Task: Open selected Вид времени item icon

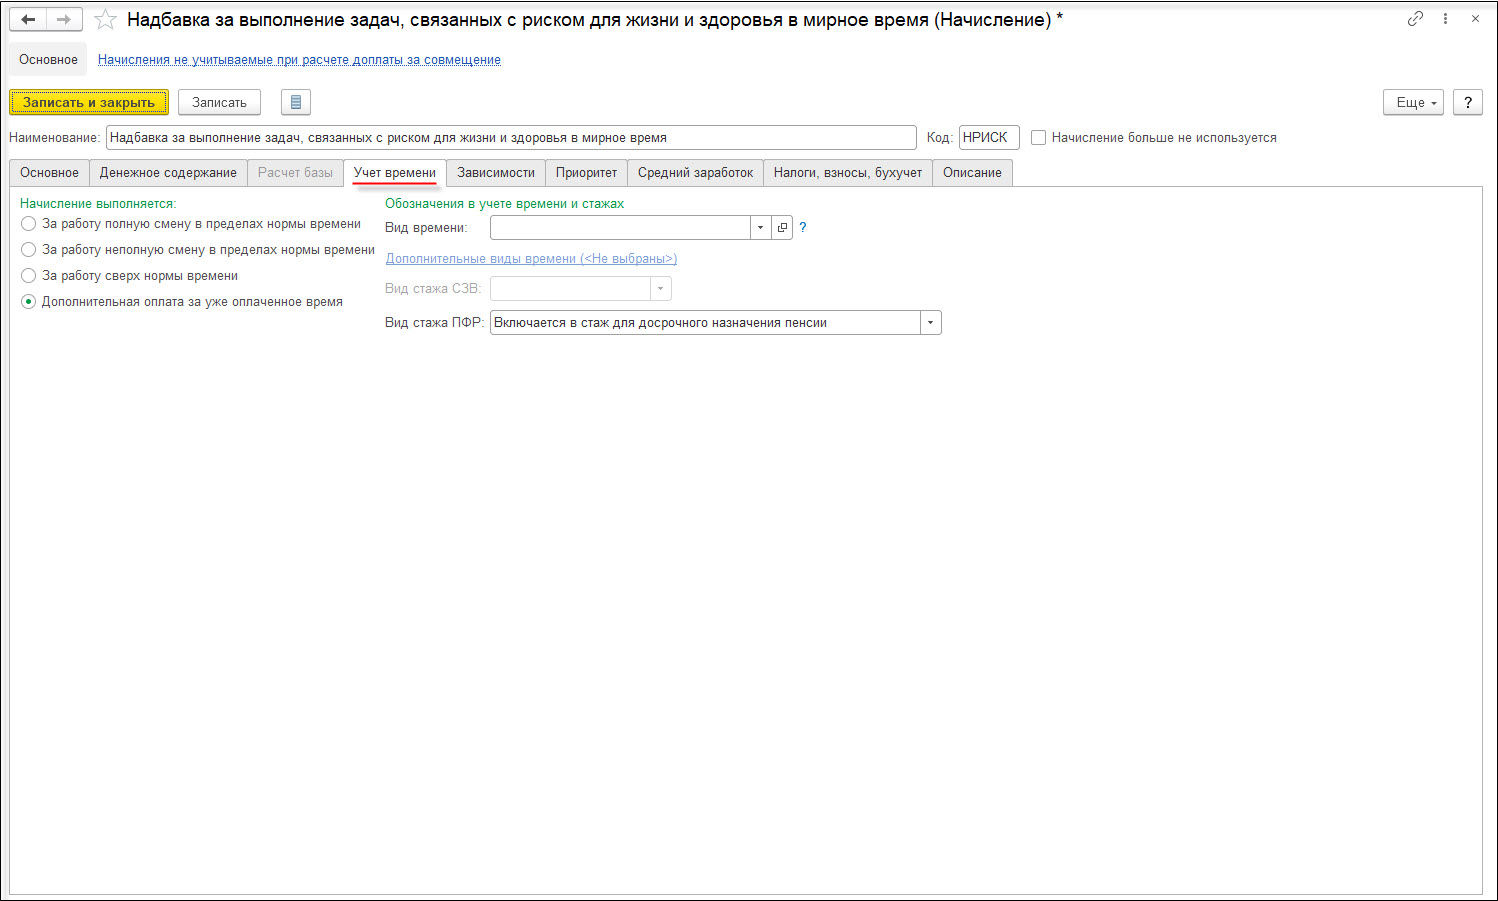Action: (x=782, y=228)
